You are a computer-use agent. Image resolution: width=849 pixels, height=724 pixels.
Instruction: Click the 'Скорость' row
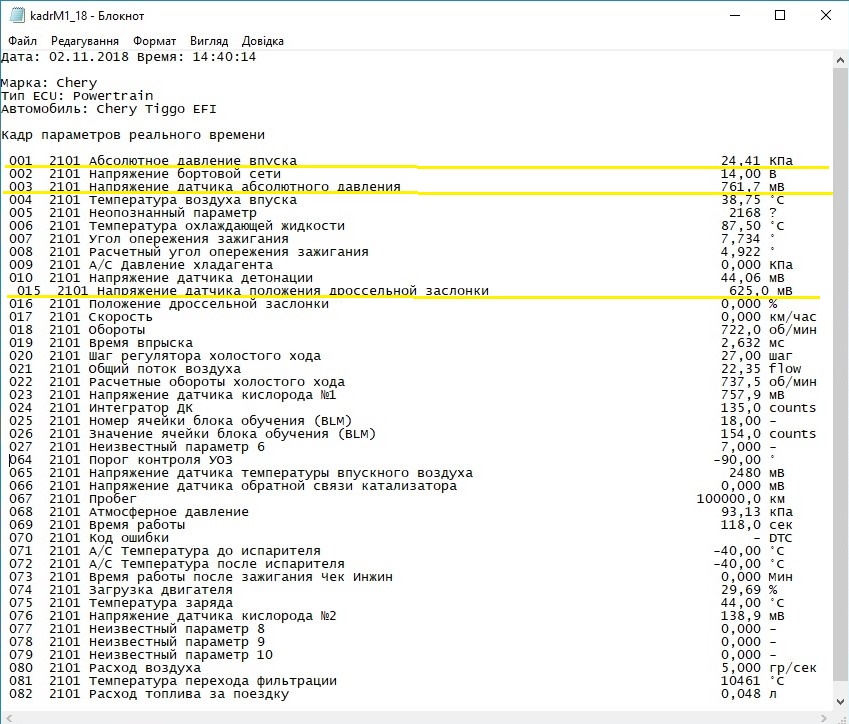coord(413,317)
